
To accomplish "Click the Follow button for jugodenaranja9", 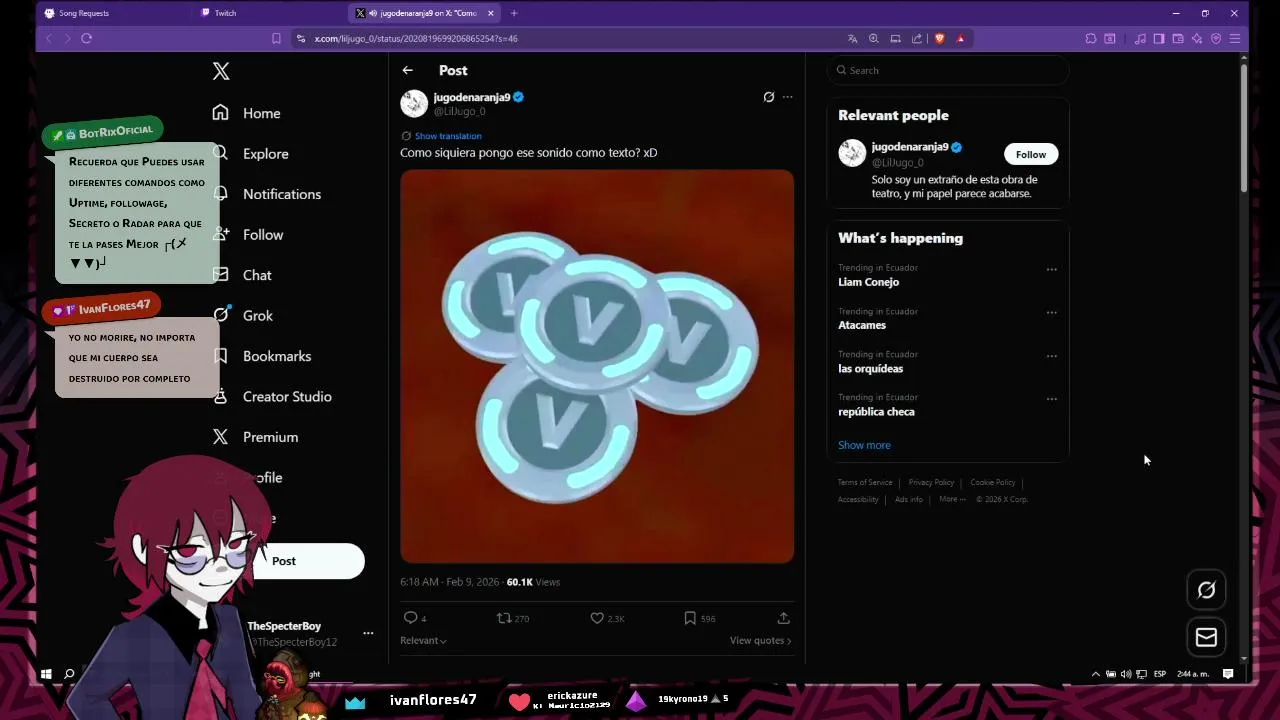I will [1031, 154].
